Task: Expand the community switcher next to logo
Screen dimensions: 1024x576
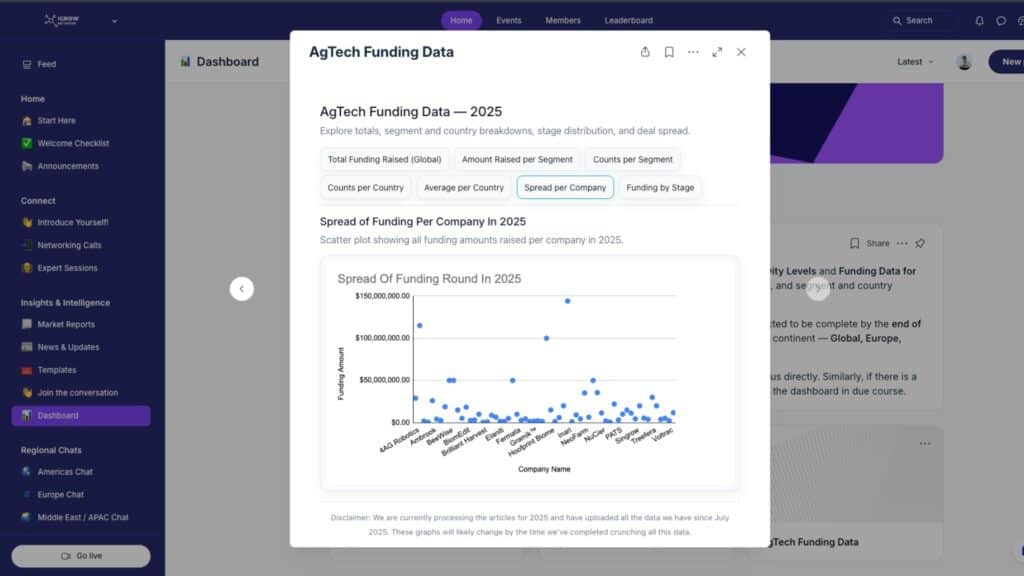Action: tap(114, 21)
